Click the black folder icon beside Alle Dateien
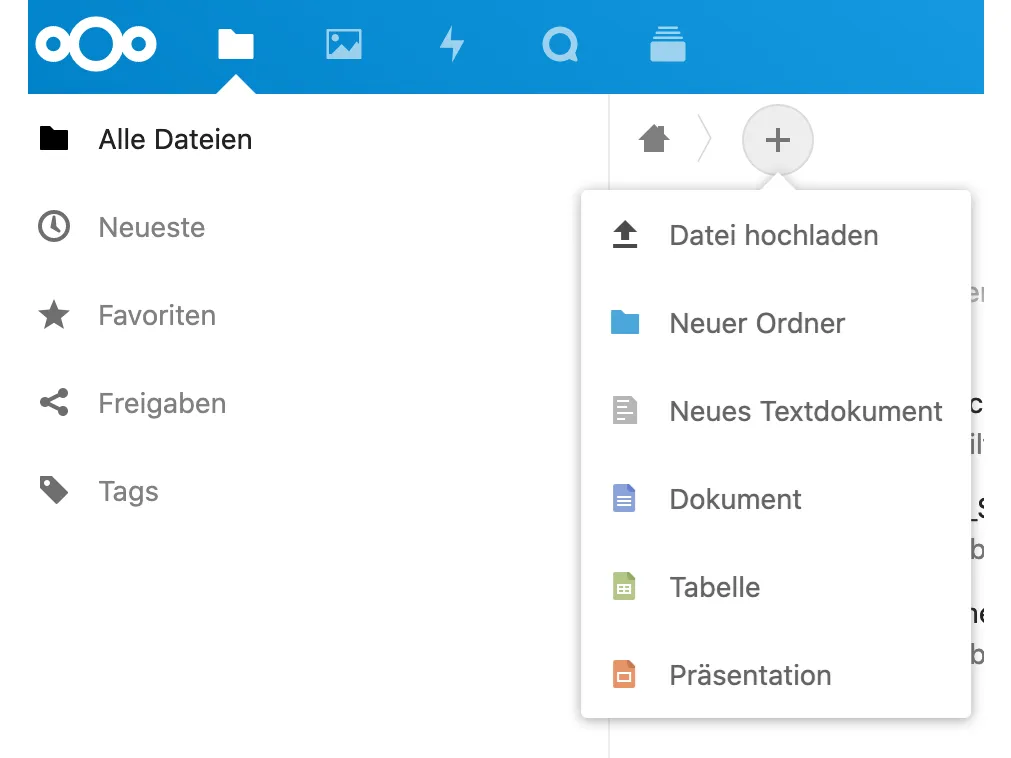The height and width of the screenshot is (758, 1011). [x=54, y=138]
